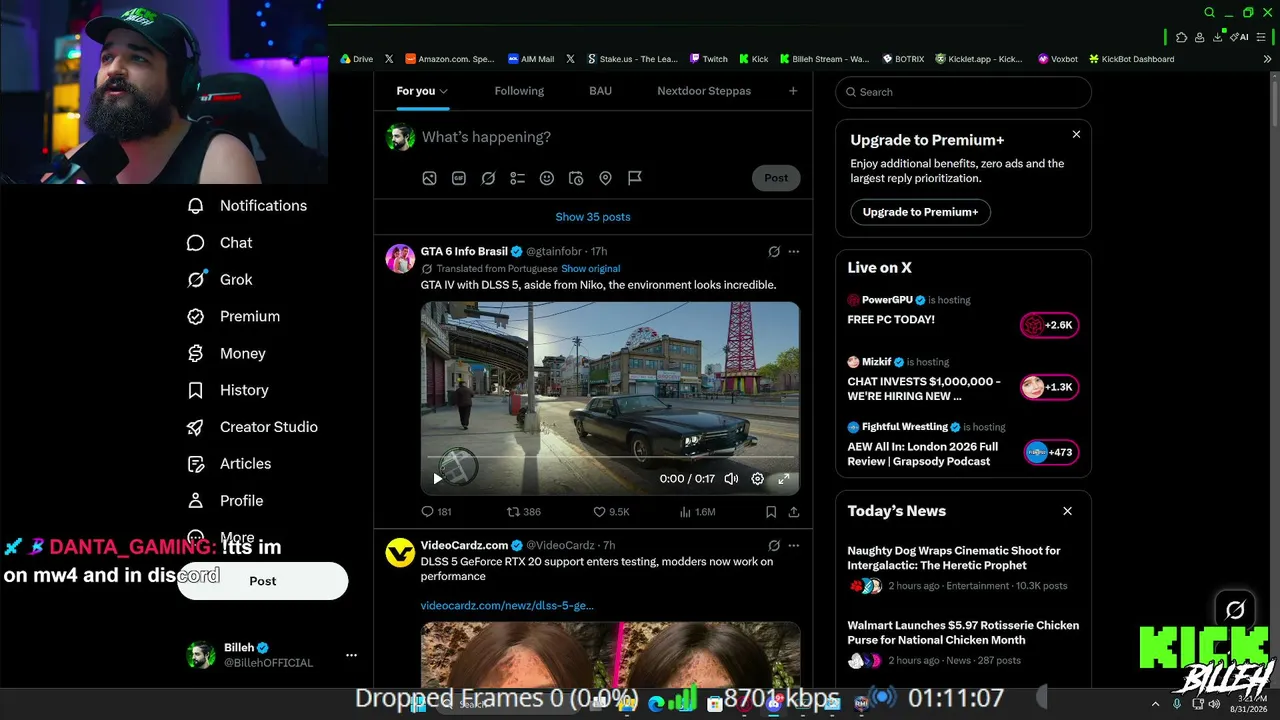1280x720 pixels.
Task: Open the GTA IV video thumbnail
Action: coord(610,398)
